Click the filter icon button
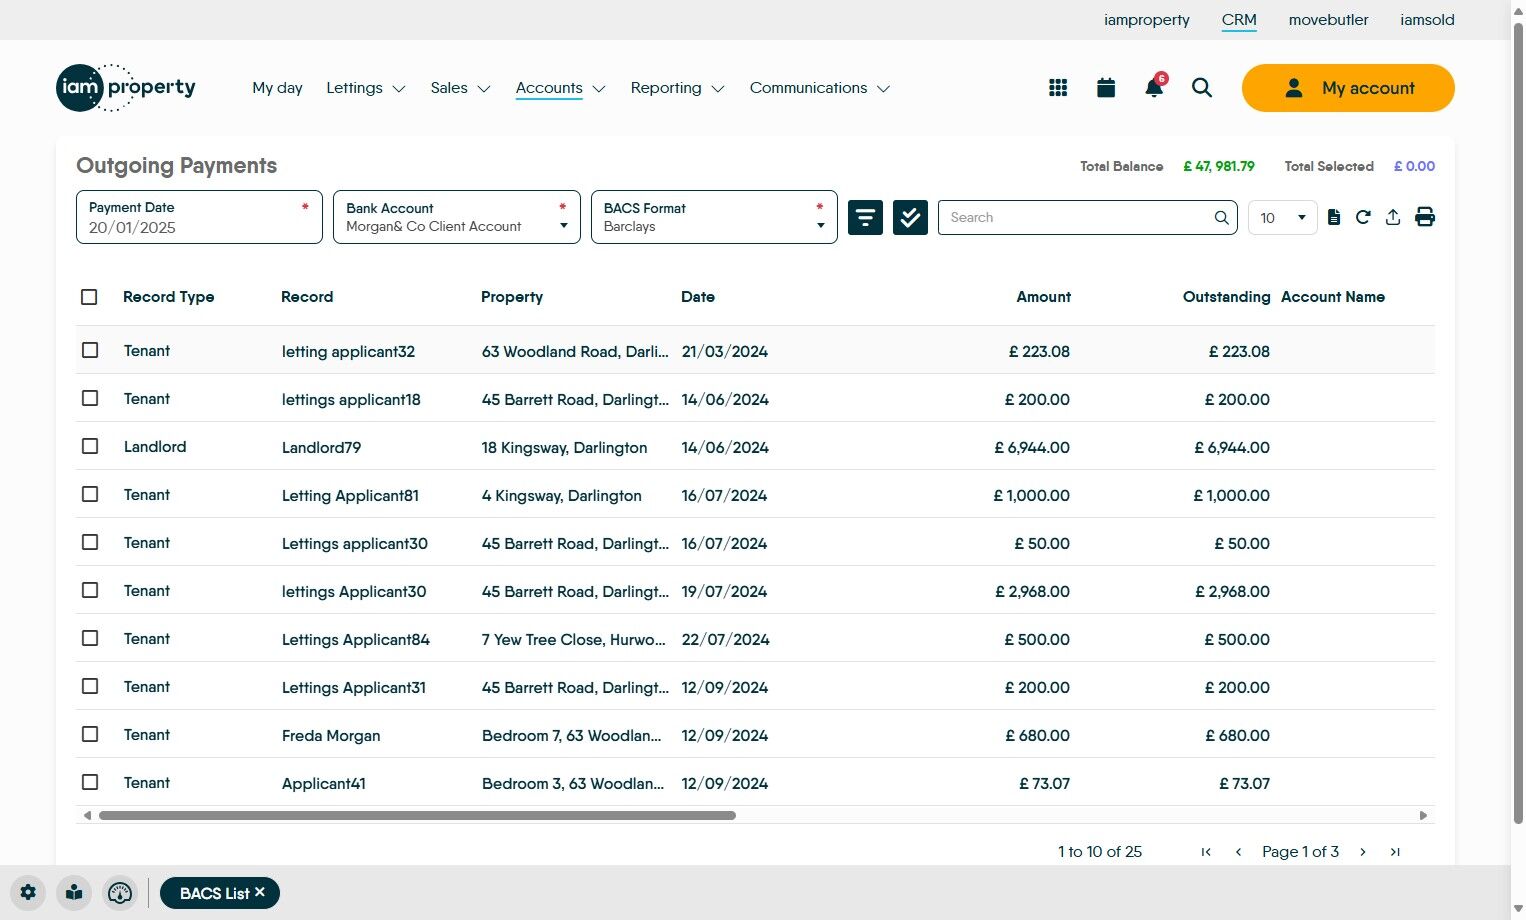Viewport: 1526px width, 920px height. coord(865,217)
